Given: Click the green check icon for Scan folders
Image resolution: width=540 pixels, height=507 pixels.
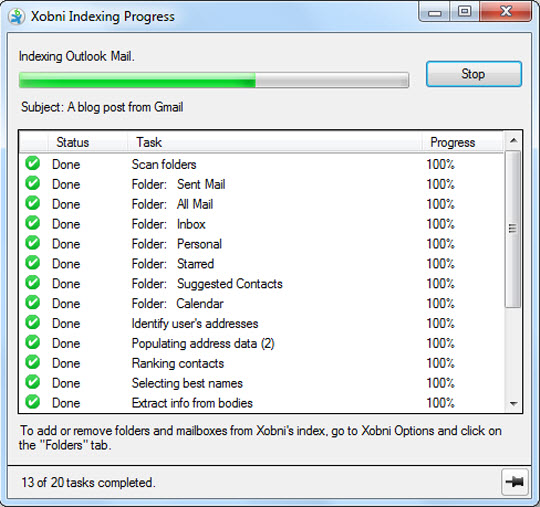Looking at the screenshot, I should point(32,163).
